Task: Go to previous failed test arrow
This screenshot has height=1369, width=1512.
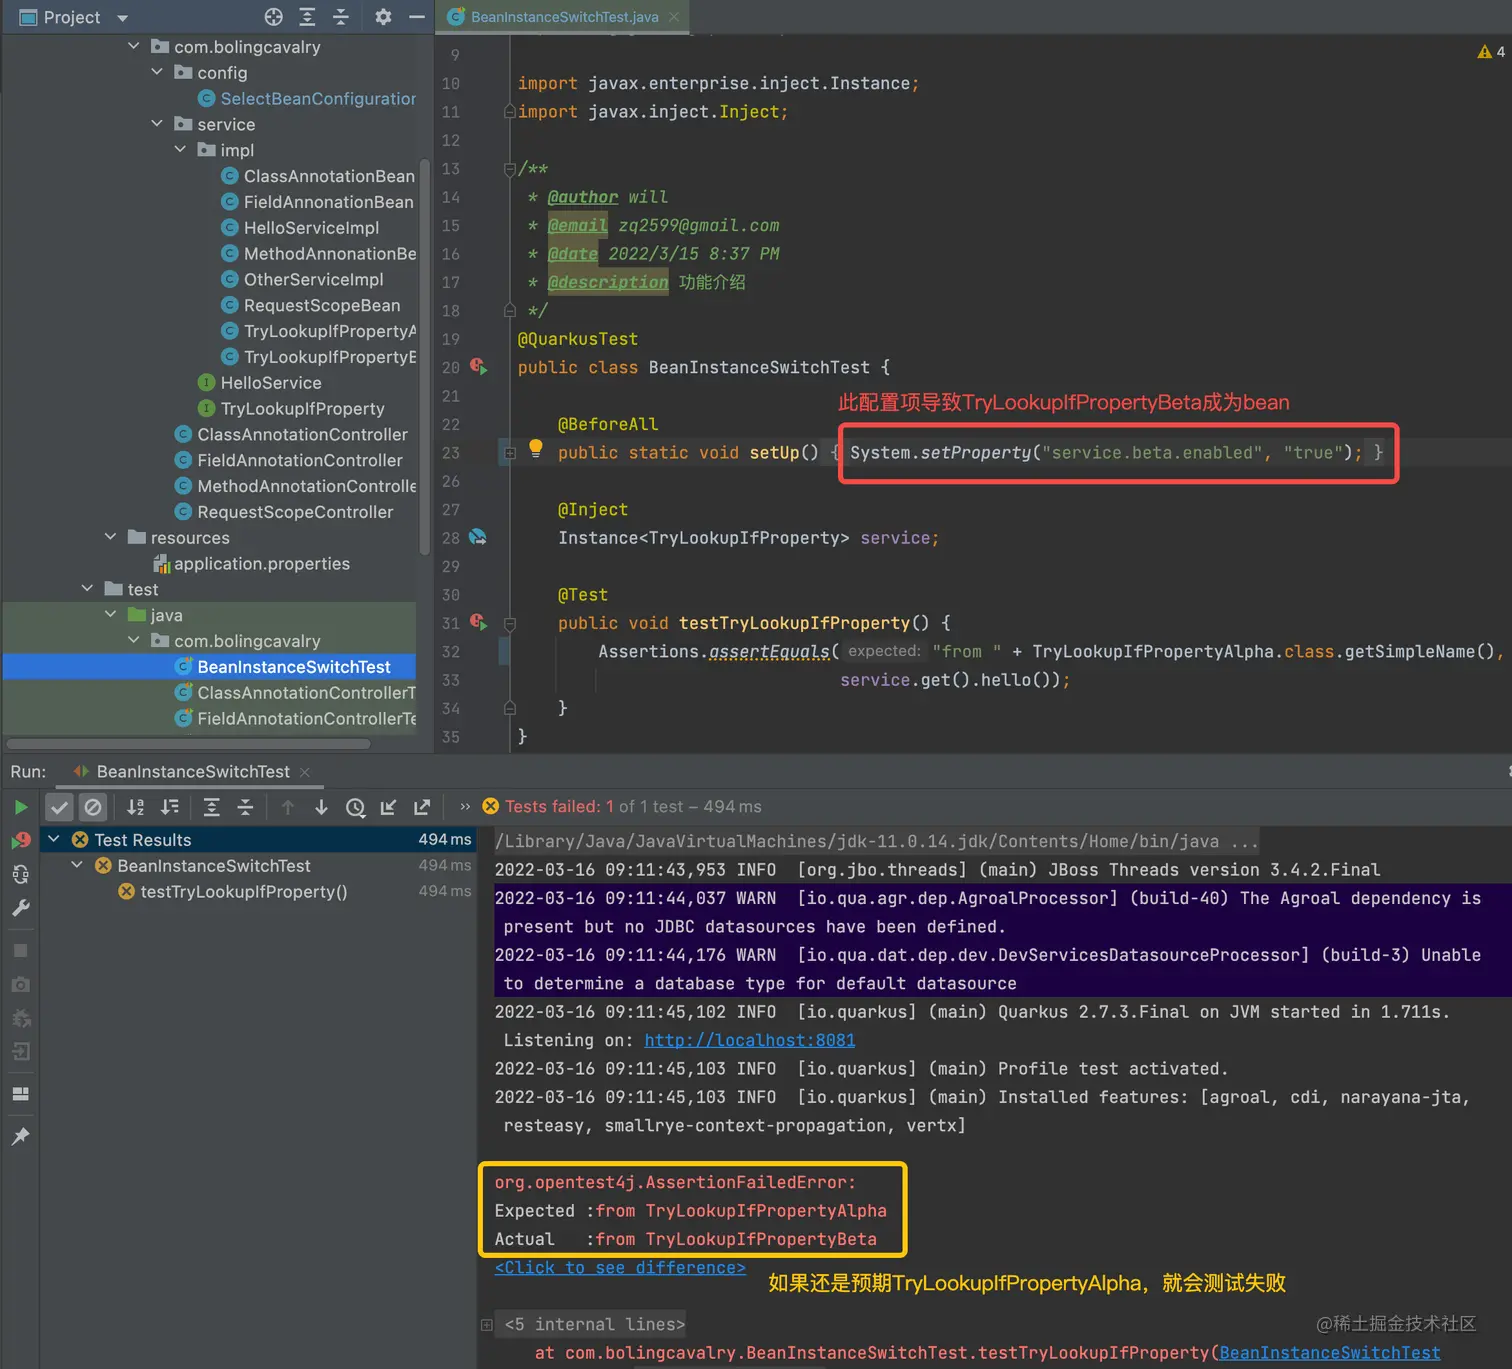Action: click(288, 807)
